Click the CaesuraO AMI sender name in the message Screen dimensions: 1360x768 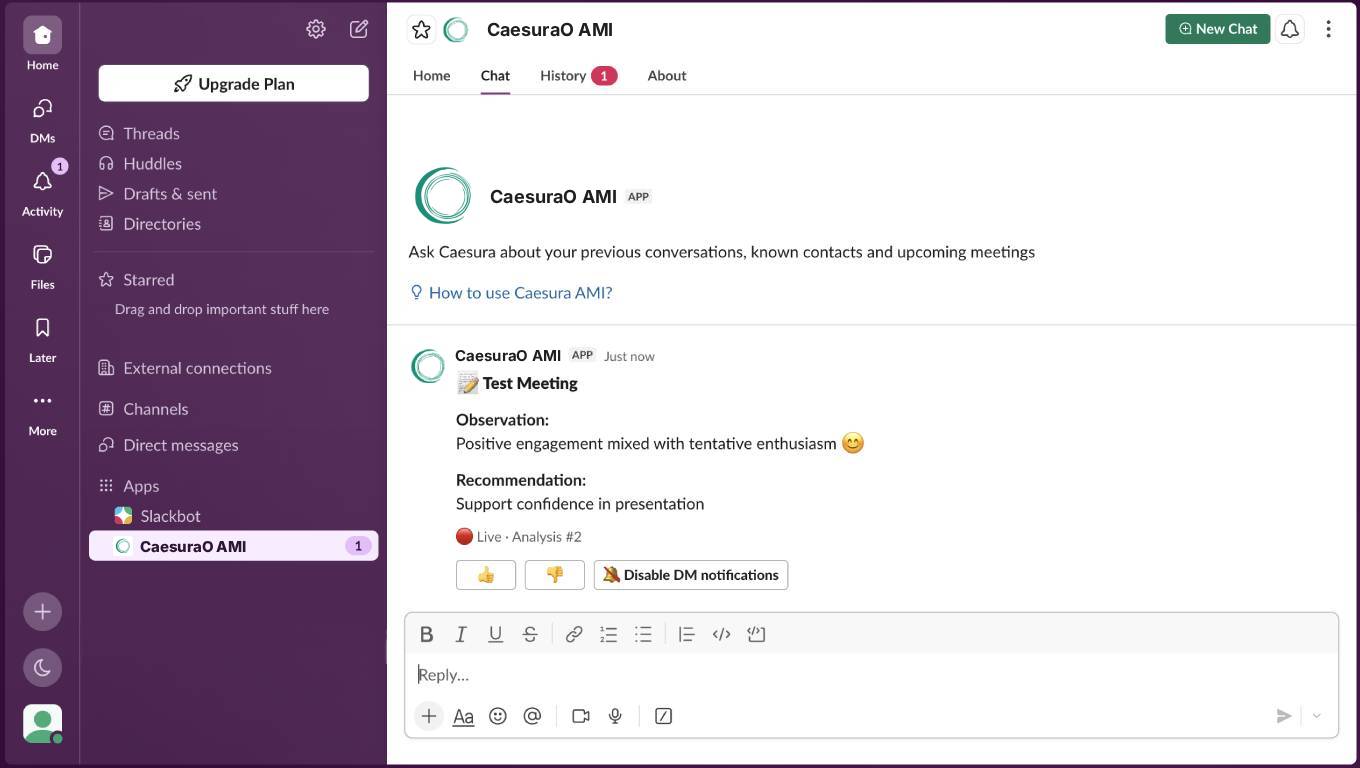pos(508,356)
